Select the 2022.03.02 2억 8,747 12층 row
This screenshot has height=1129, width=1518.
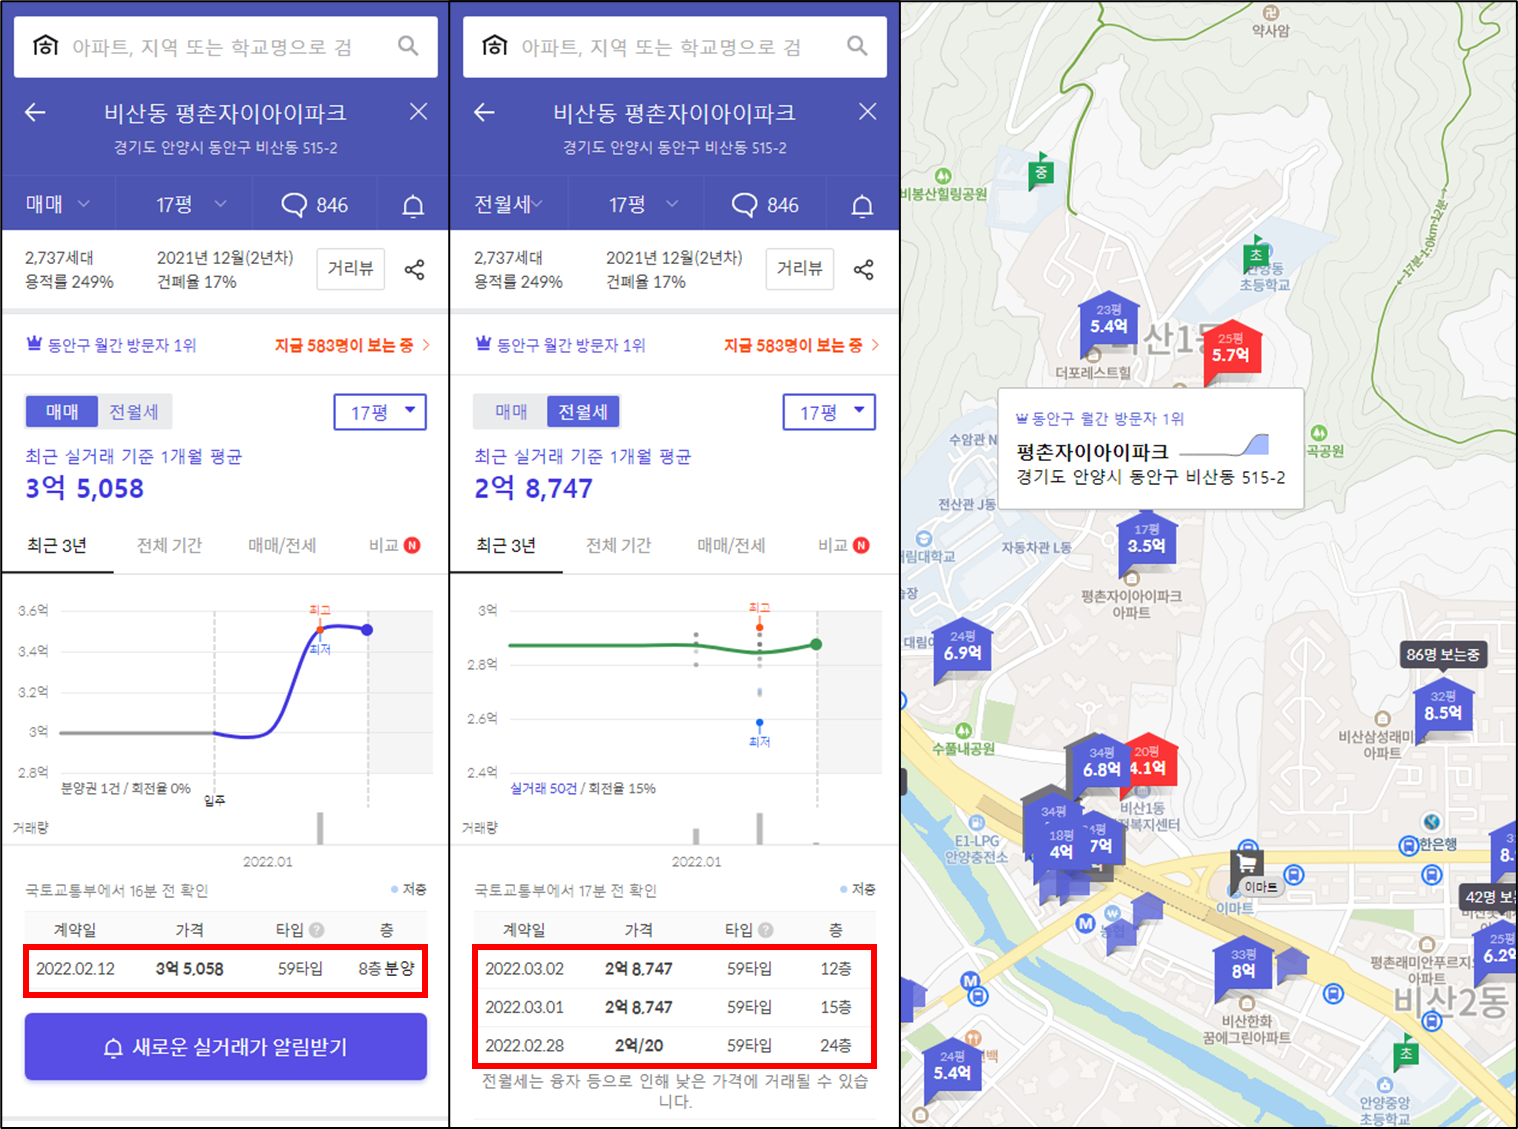pyautogui.click(x=674, y=969)
